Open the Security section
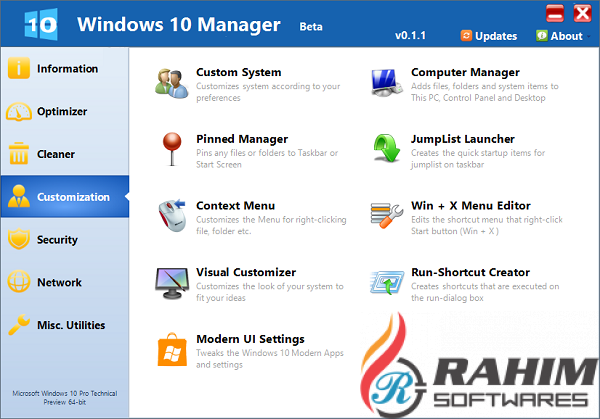Viewport: 600px width, 419px height. point(65,240)
